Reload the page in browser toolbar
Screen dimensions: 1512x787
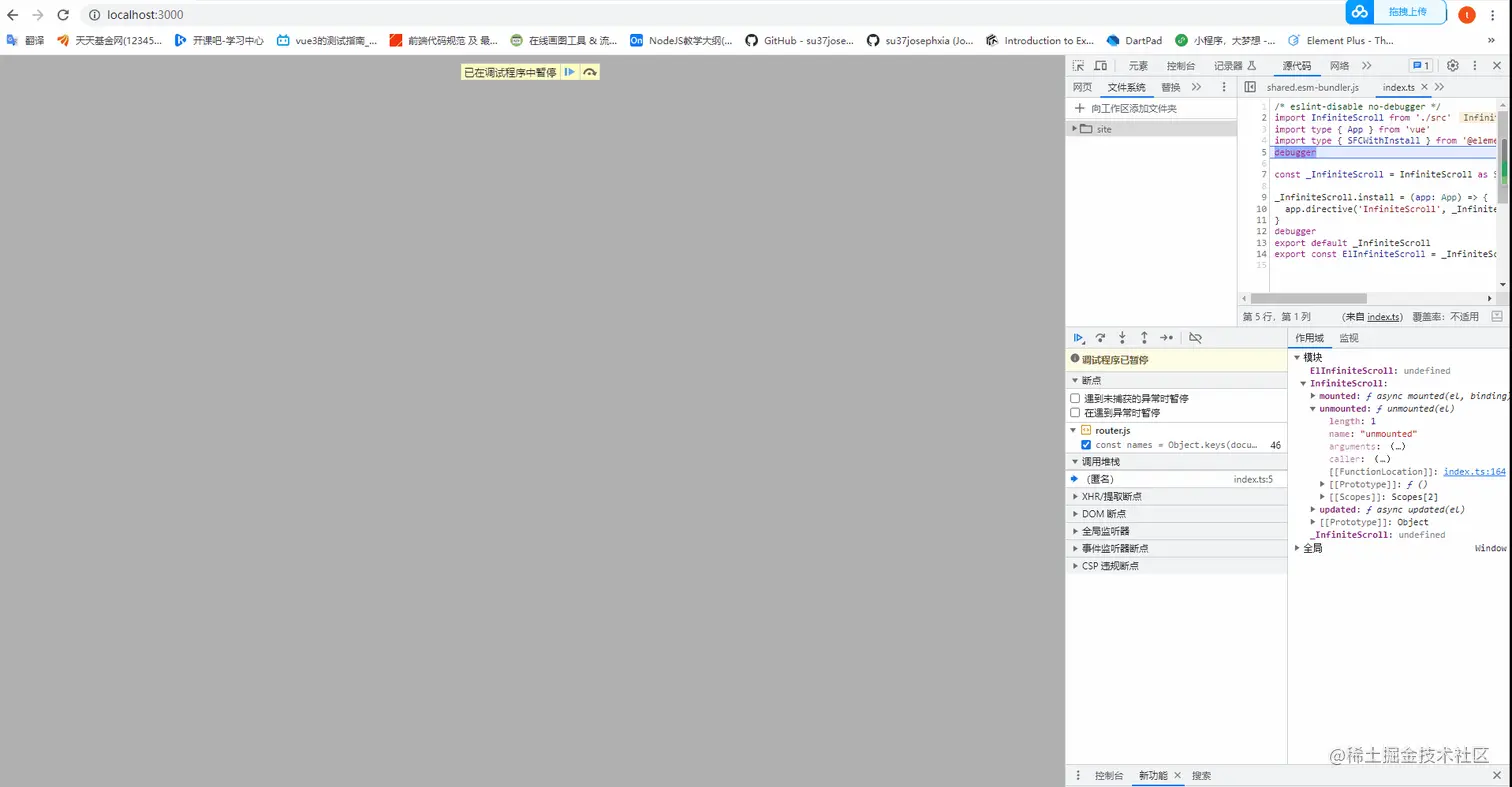tap(63, 15)
